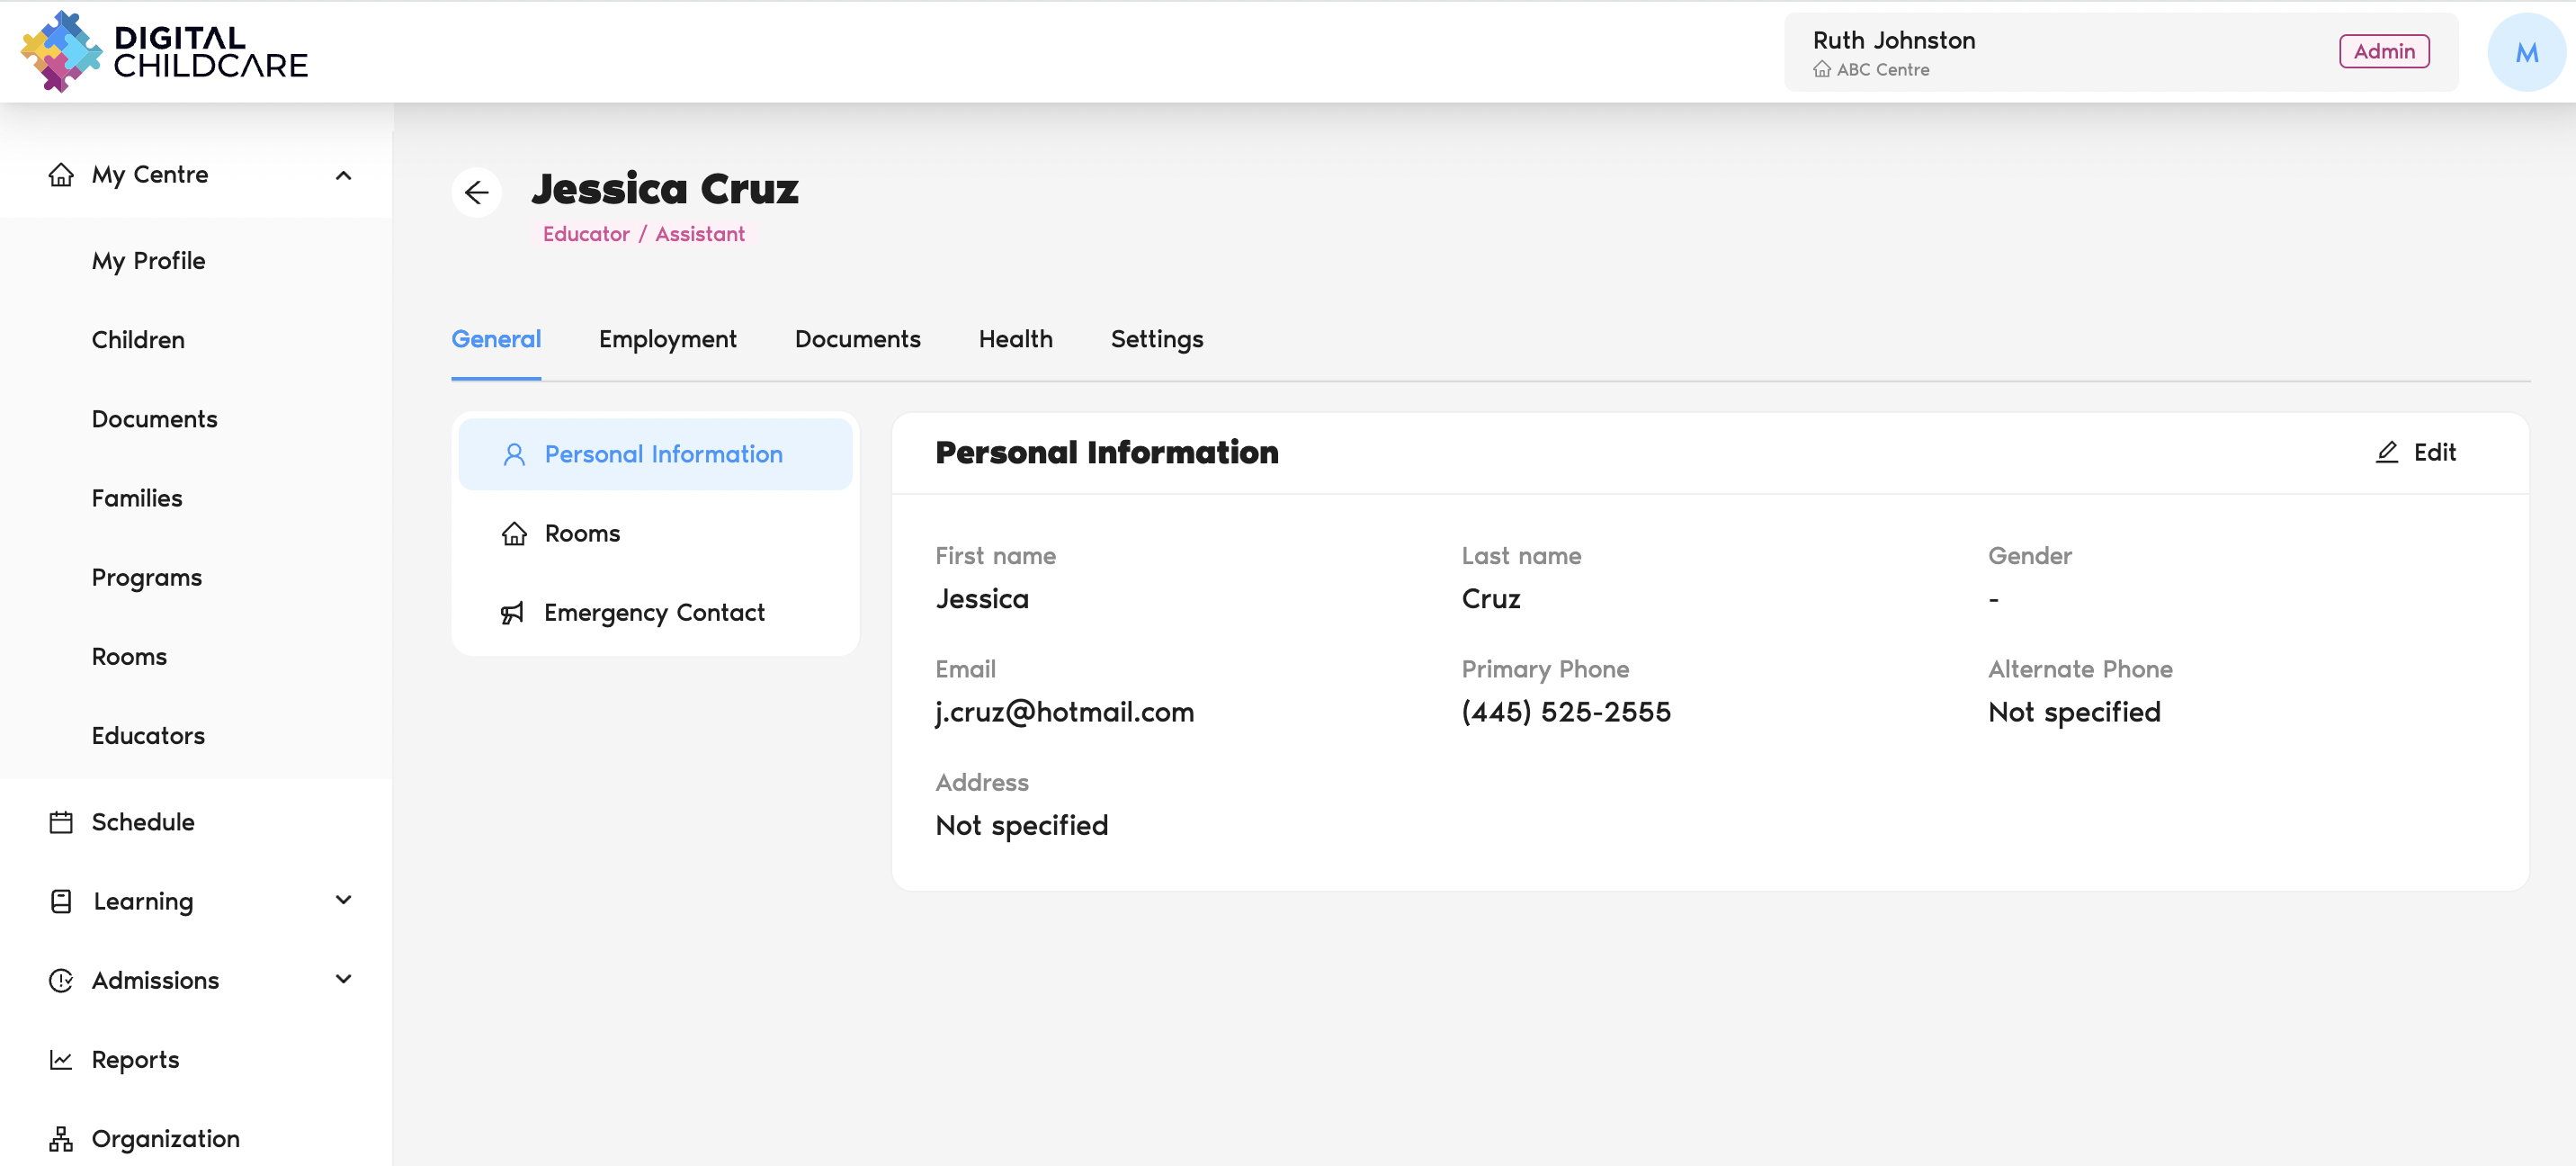Open the Health tab
Image resolution: width=2576 pixels, height=1166 pixels.
(1015, 339)
